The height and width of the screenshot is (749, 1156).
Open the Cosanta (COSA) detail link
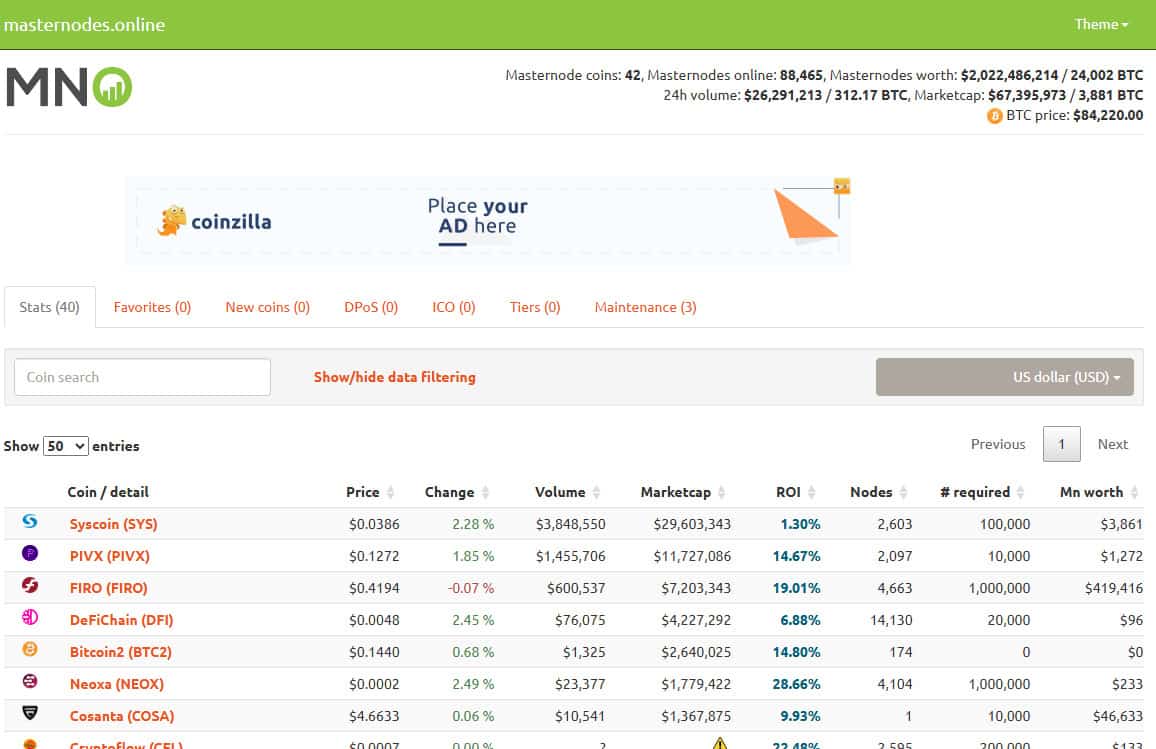[x=122, y=716]
